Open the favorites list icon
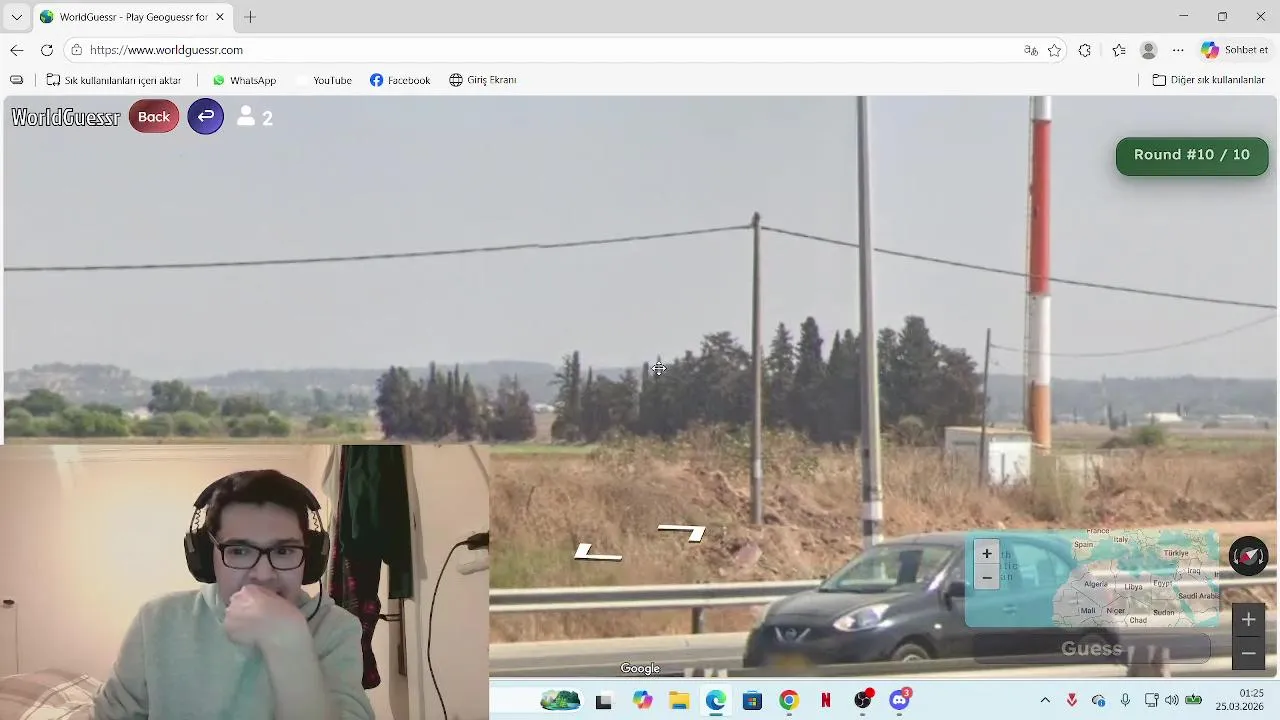 [x=1119, y=50]
